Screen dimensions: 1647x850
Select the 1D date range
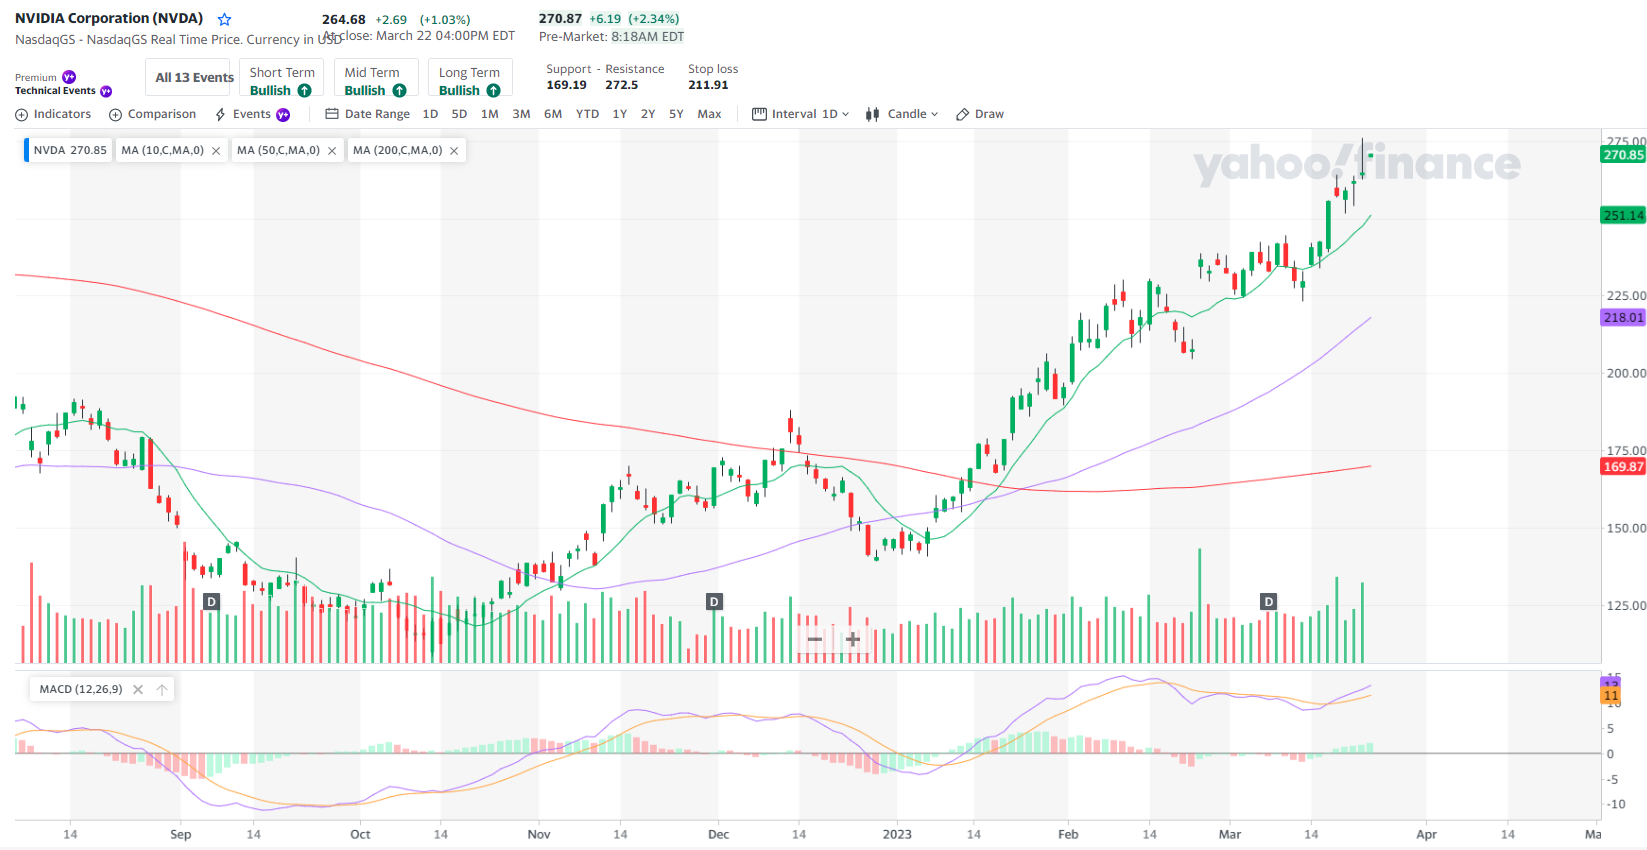click(x=430, y=114)
